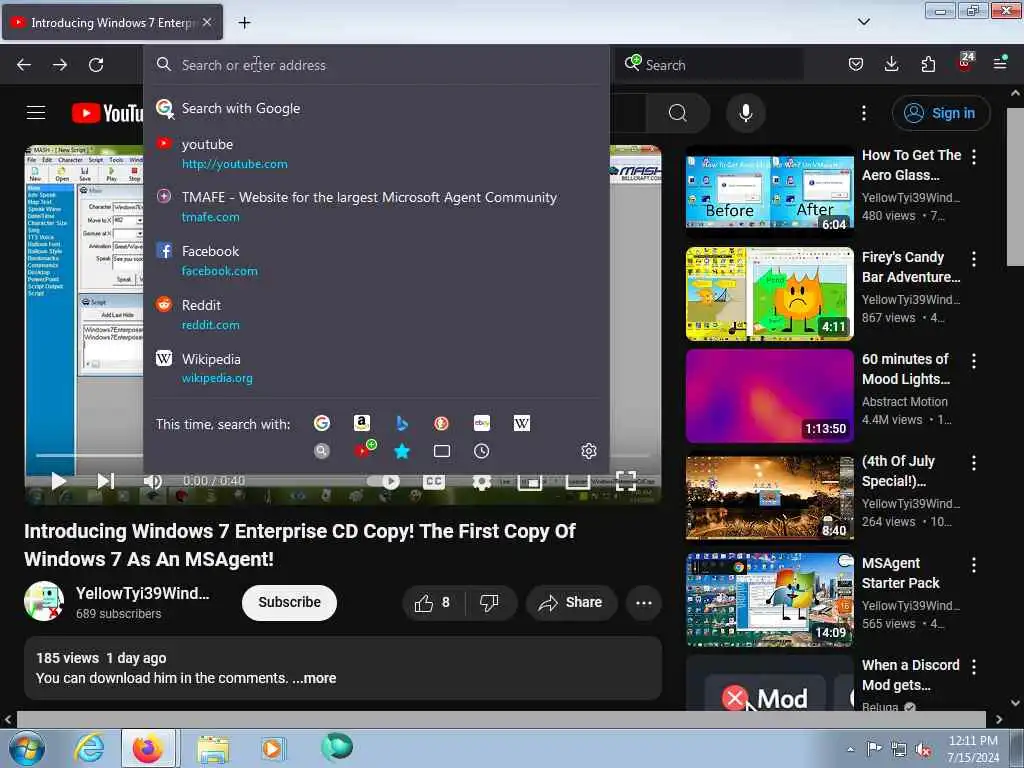Dislike the video
The image size is (1024, 768).
(490, 602)
